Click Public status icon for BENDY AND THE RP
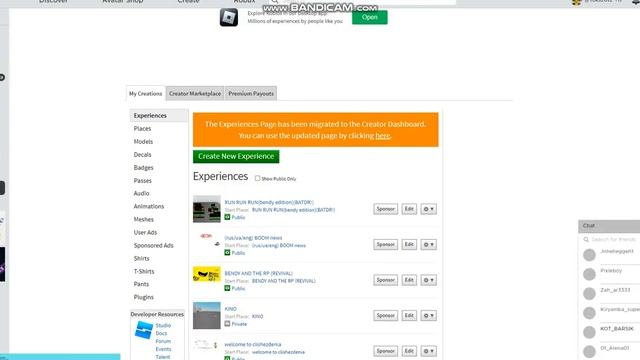This screenshot has width=640, height=360. pos(227,288)
